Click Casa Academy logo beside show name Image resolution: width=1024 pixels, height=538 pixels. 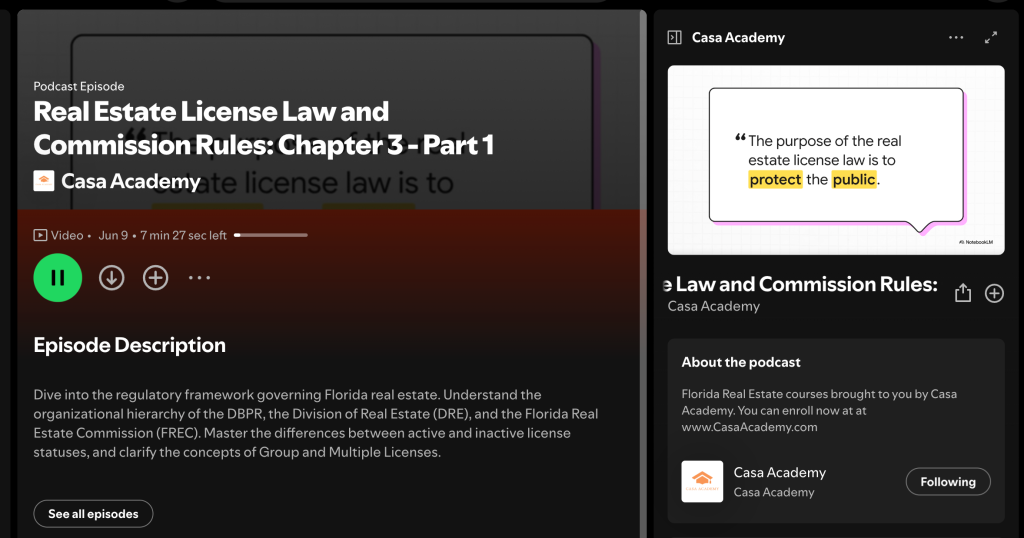(44, 181)
